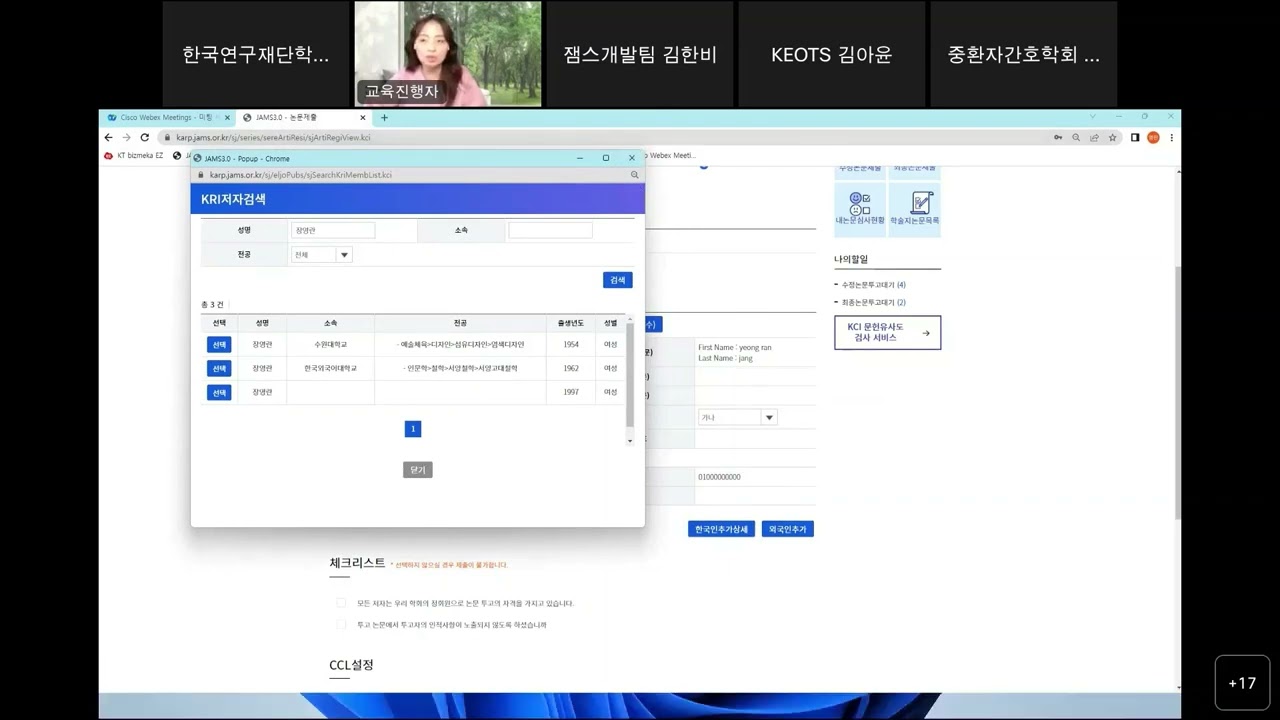Check the second checklist box about personal information

pos(341,625)
